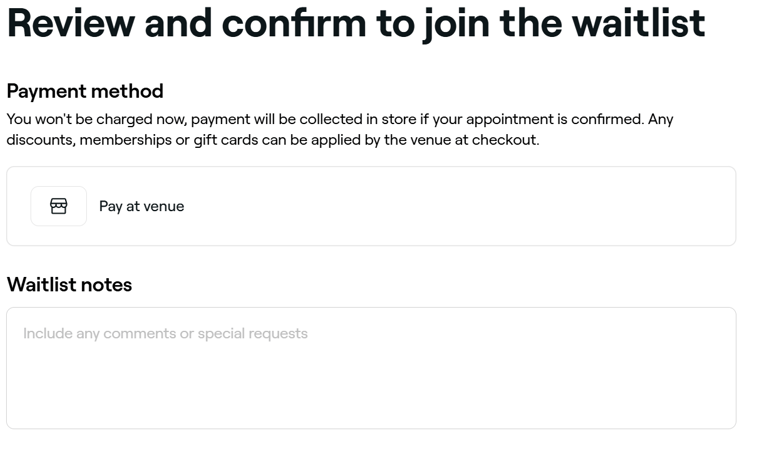The width and height of the screenshot is (768, 453).
Task: Click the 'Include any comments or special requests' placeholder
Action: [166, 334]
